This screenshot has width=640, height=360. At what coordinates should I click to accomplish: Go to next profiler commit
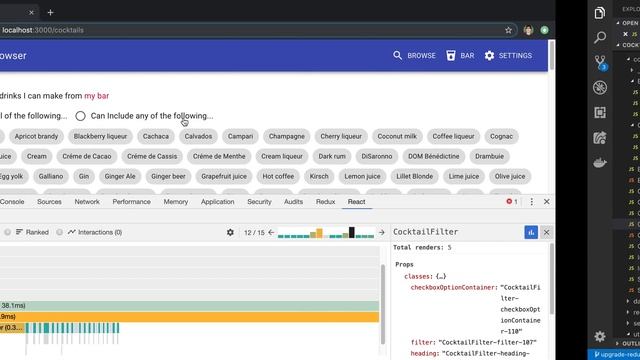(x=382, y=232)
